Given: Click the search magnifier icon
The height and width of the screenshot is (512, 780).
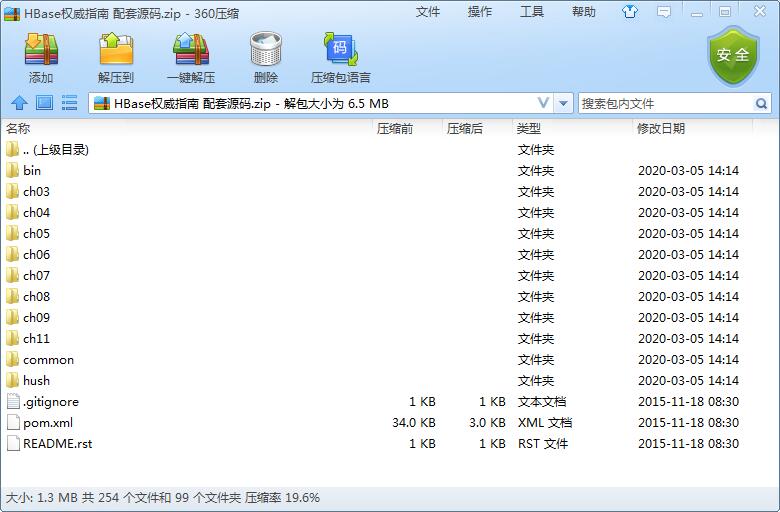Looking at the screenshot, I should [x=761, y=103].
